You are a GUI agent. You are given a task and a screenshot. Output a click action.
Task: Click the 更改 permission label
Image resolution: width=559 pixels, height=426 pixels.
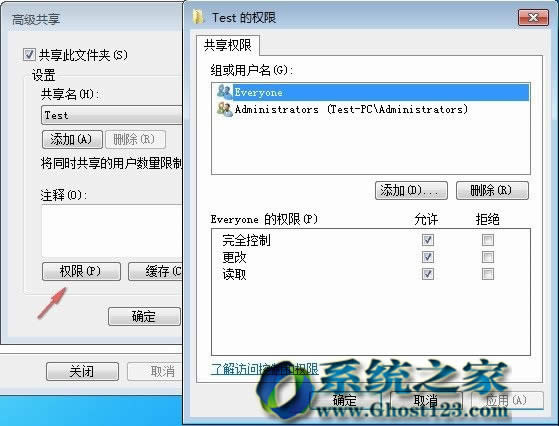tap(234, 257)
